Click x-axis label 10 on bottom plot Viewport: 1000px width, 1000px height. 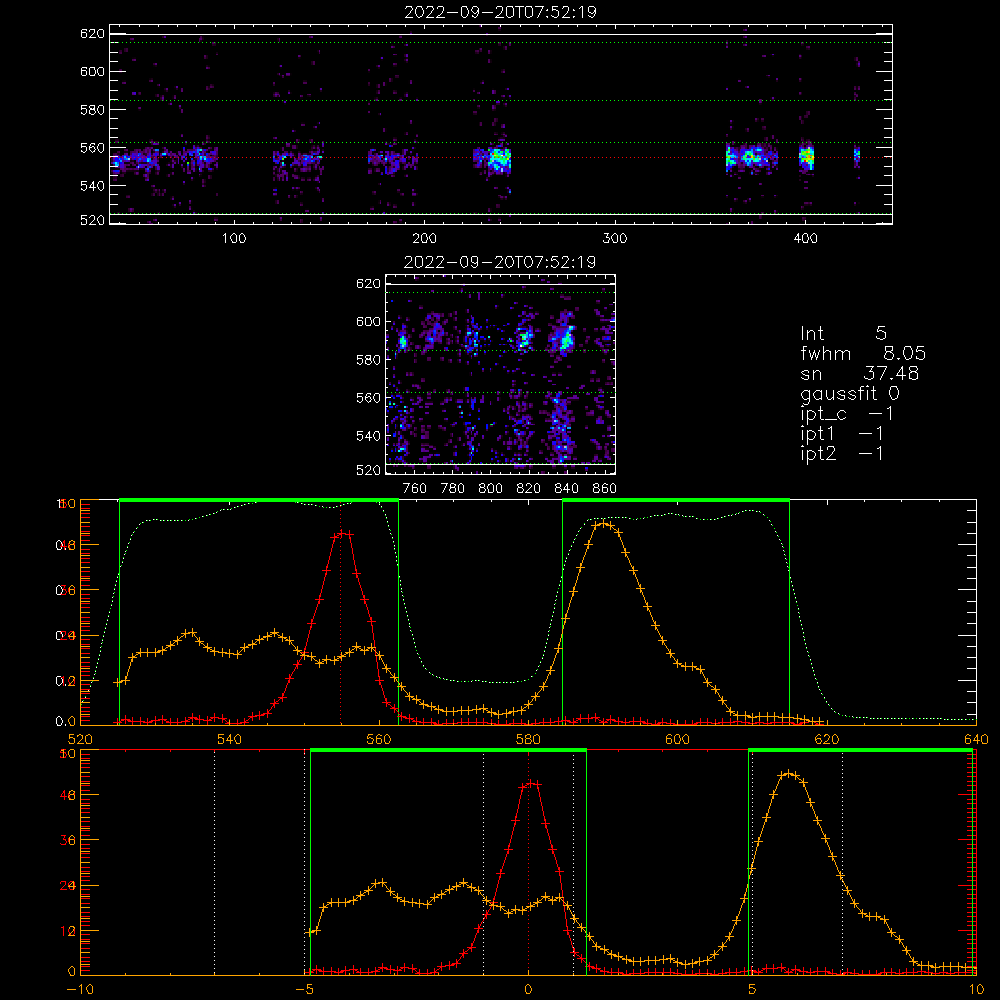point(976,990)
